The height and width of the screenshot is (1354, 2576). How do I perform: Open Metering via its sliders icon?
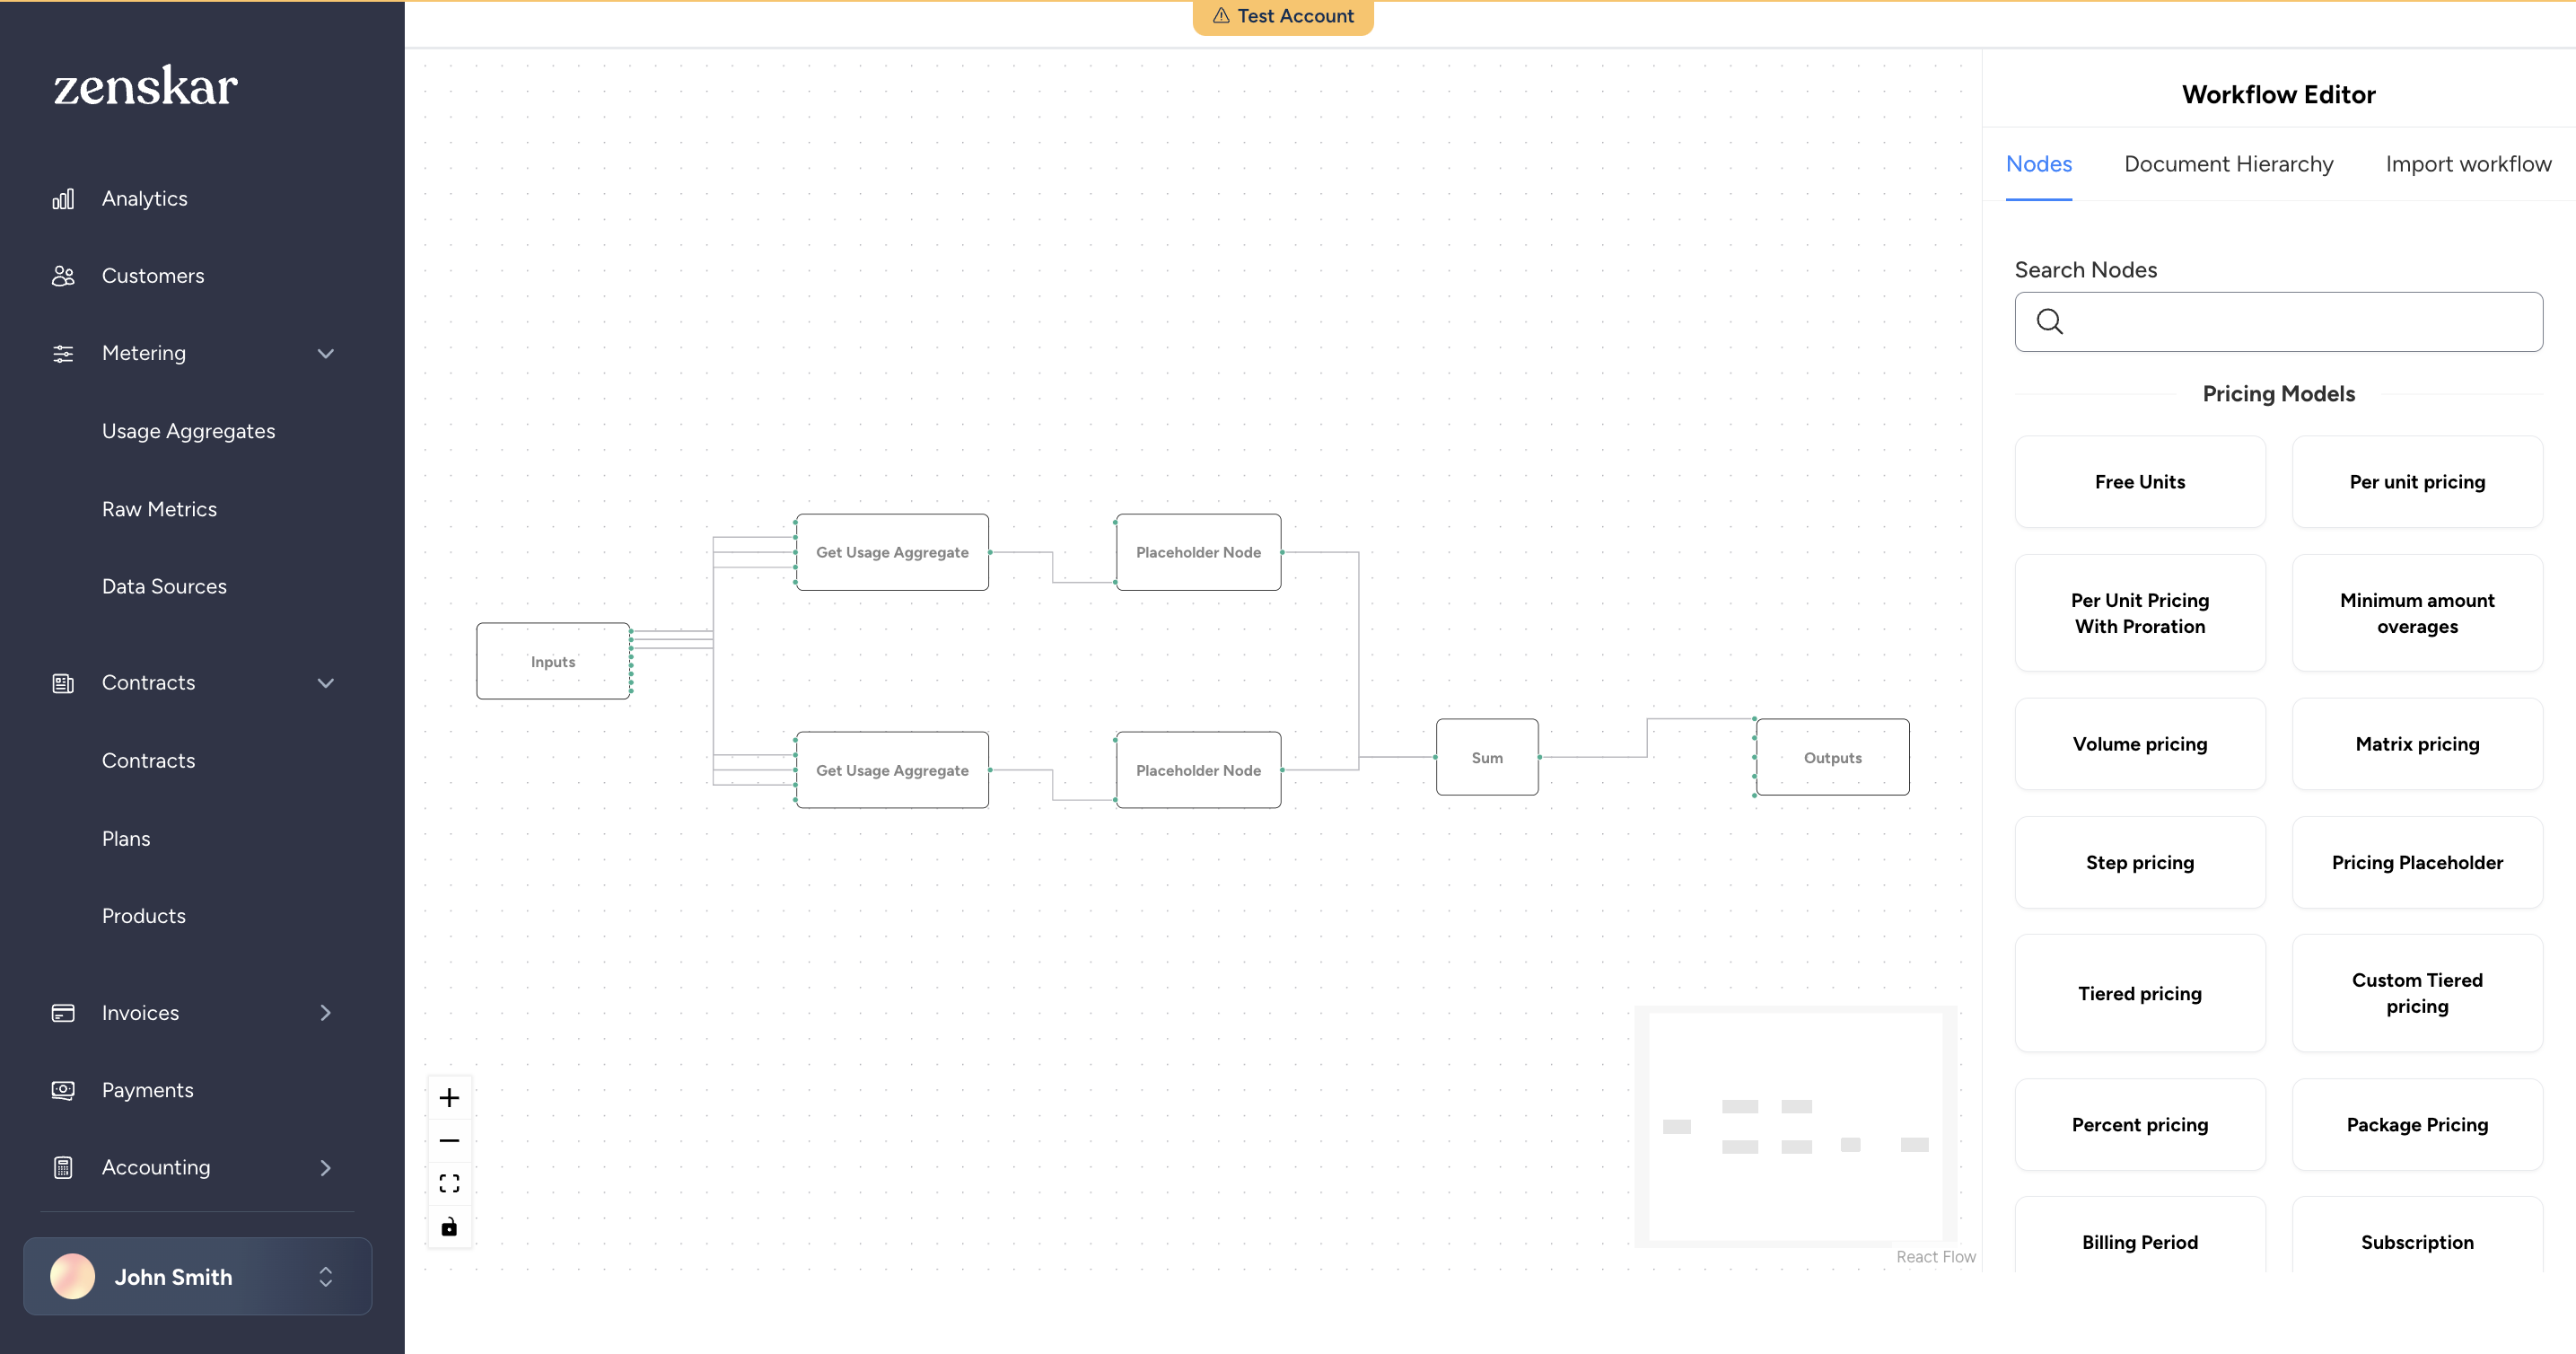63,353
